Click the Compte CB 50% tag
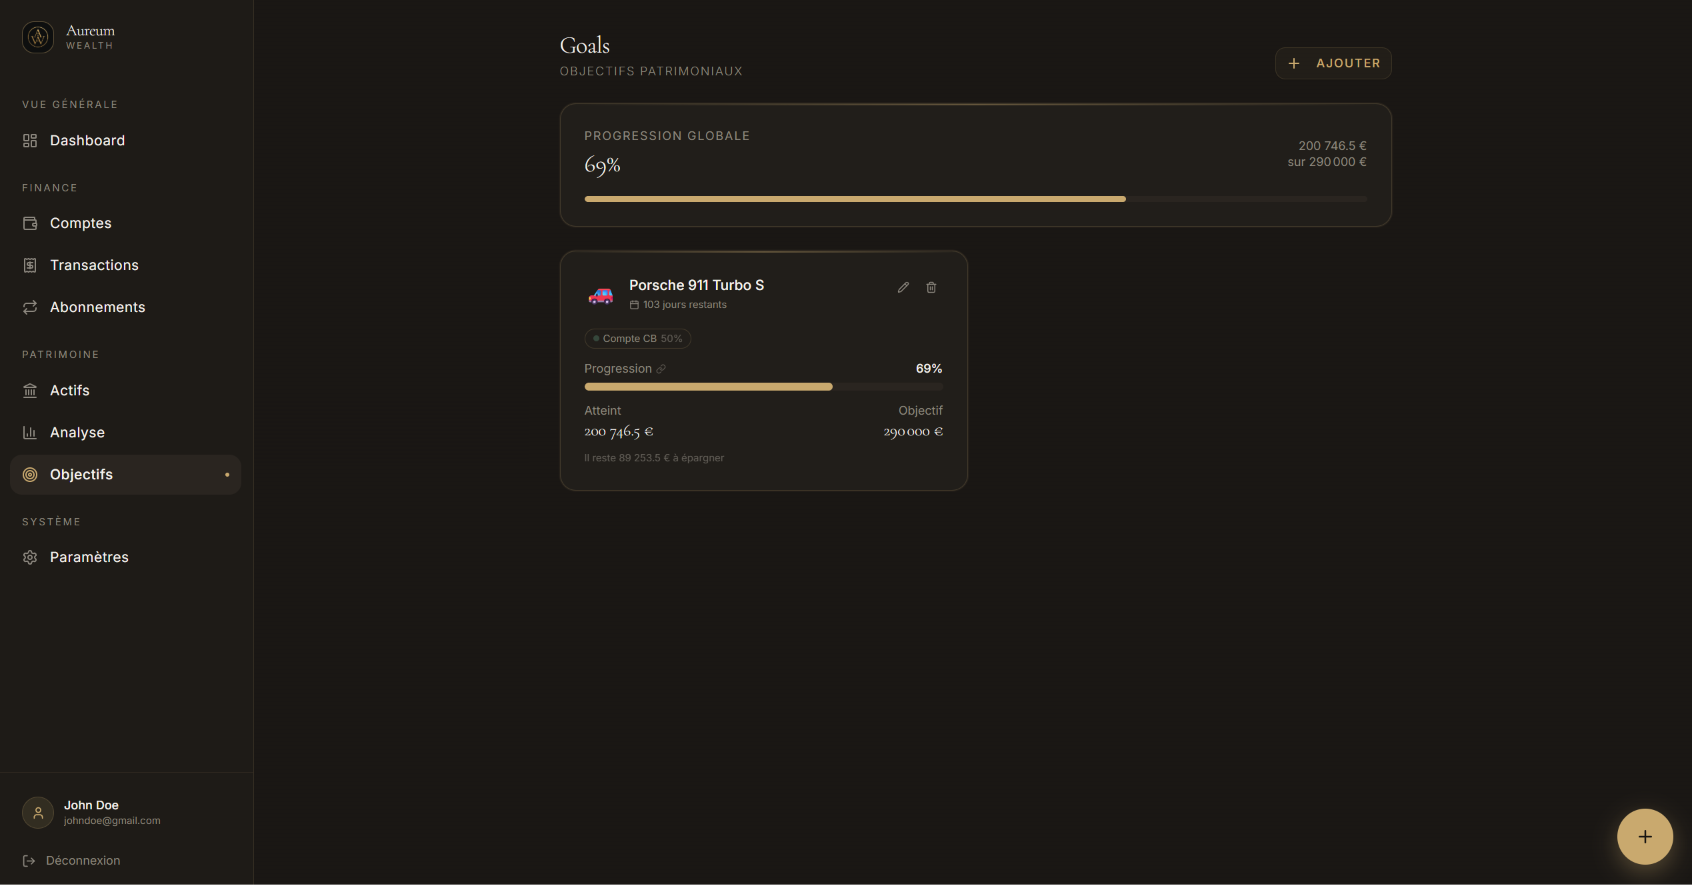This screenshot has width=1692, height=885. click(638, 339)
